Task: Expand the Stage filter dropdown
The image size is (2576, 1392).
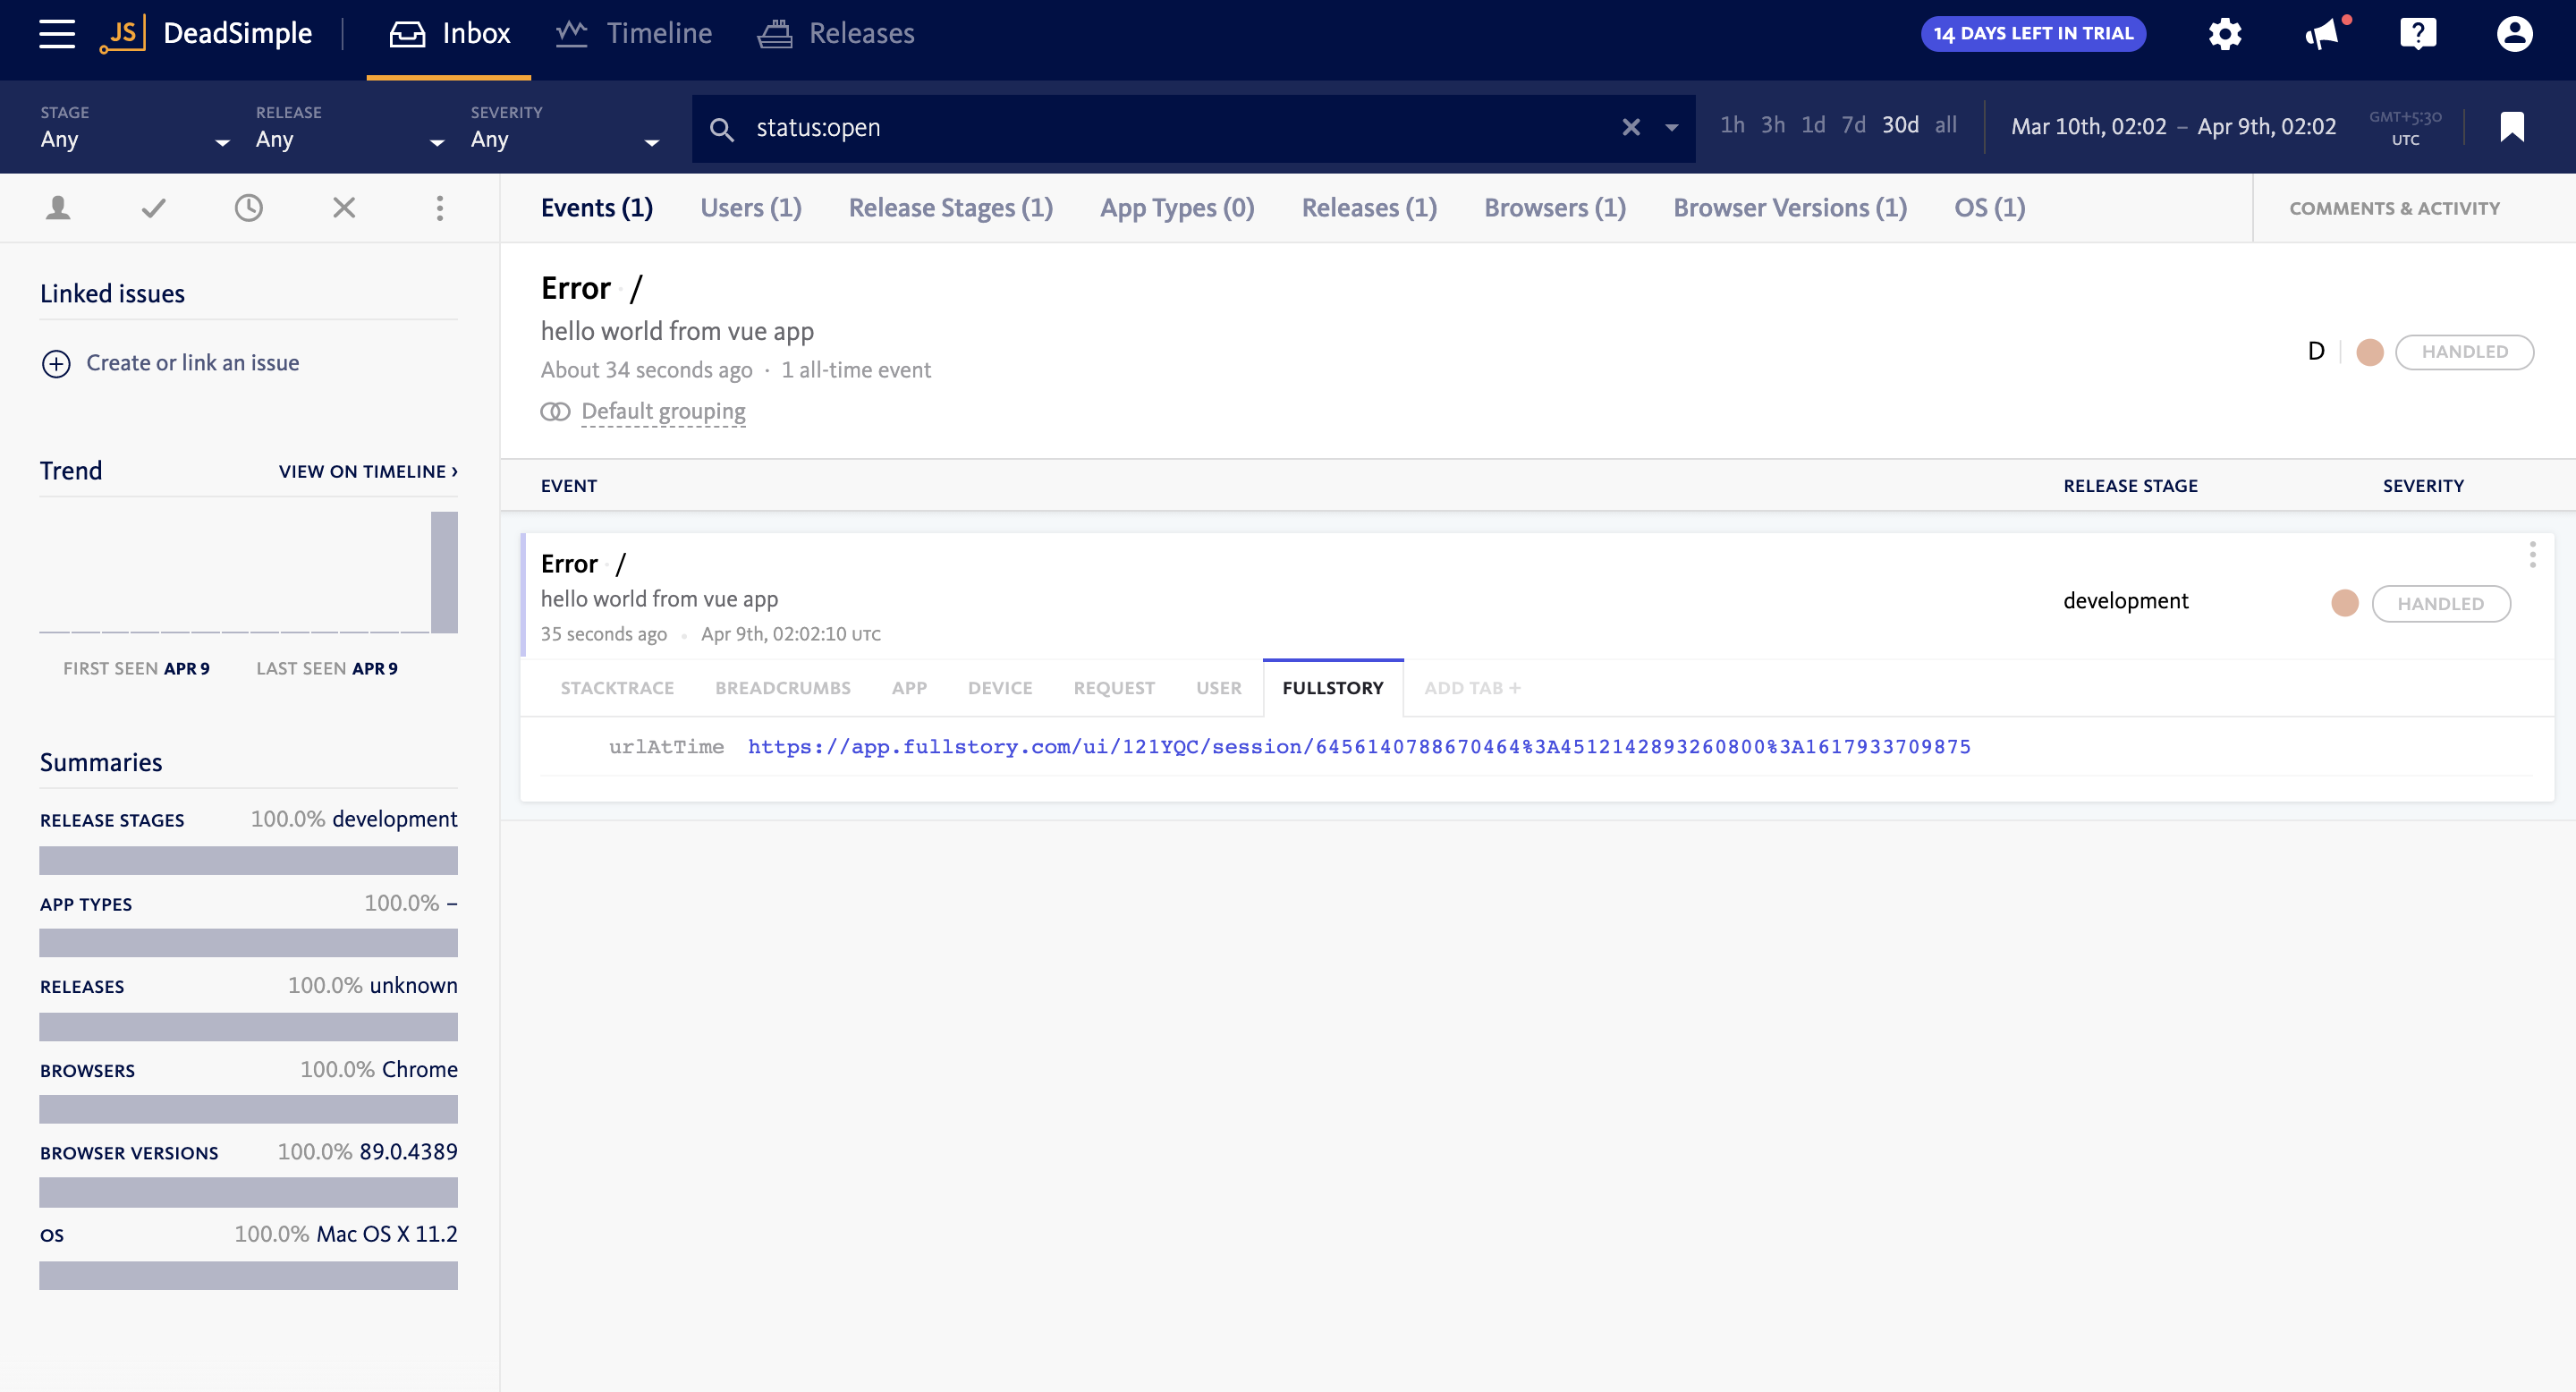Action: coord(135,139)
